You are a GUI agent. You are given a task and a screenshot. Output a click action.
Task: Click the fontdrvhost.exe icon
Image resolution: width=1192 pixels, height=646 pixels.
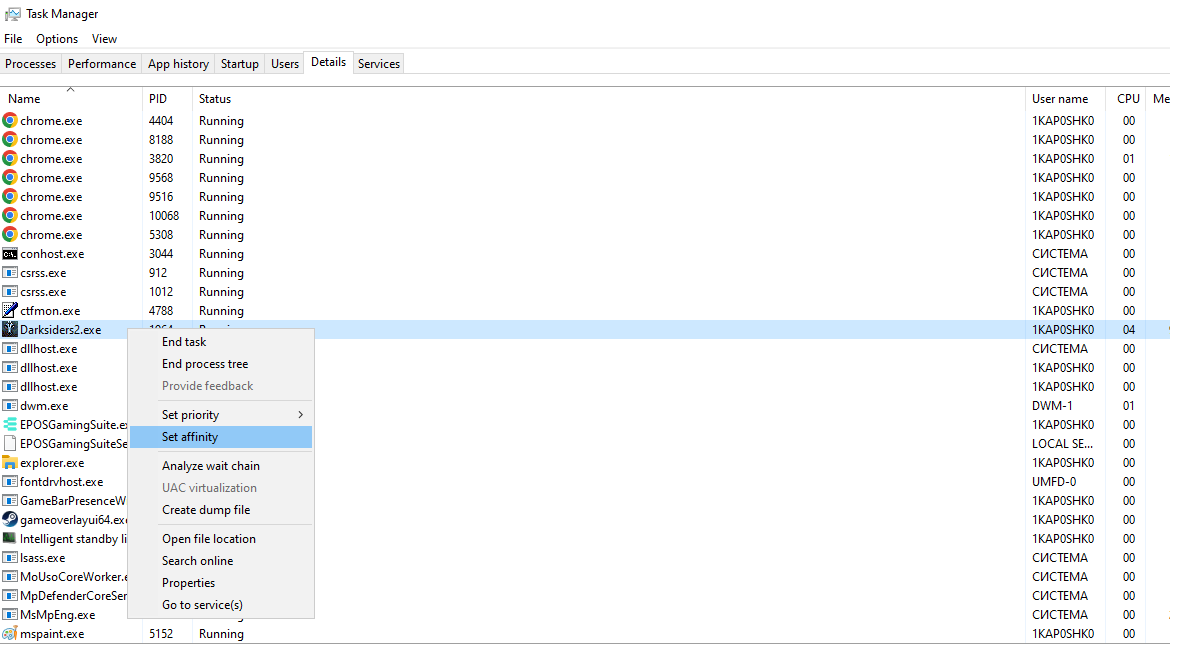[10, 481]
